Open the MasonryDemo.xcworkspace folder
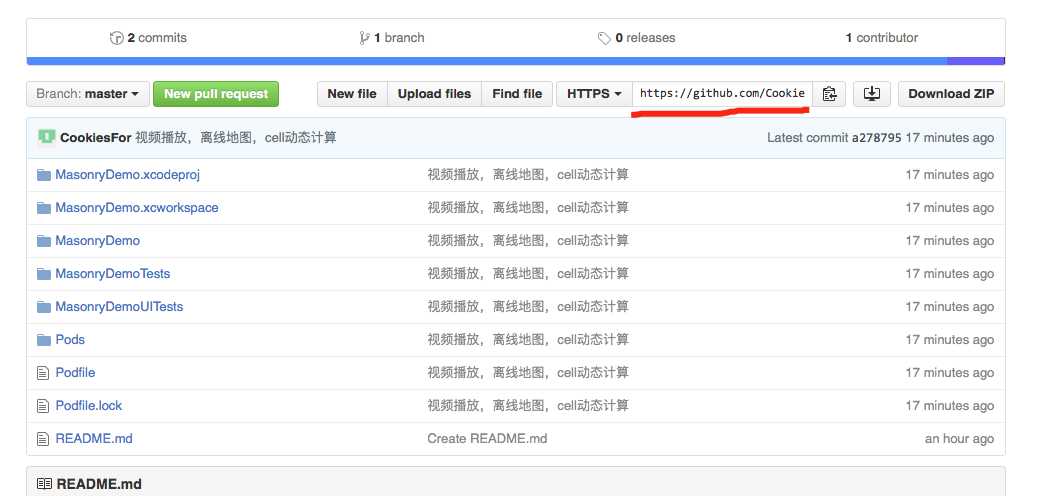This screenshot has width=1058, height=496. (x=137, y=208)
